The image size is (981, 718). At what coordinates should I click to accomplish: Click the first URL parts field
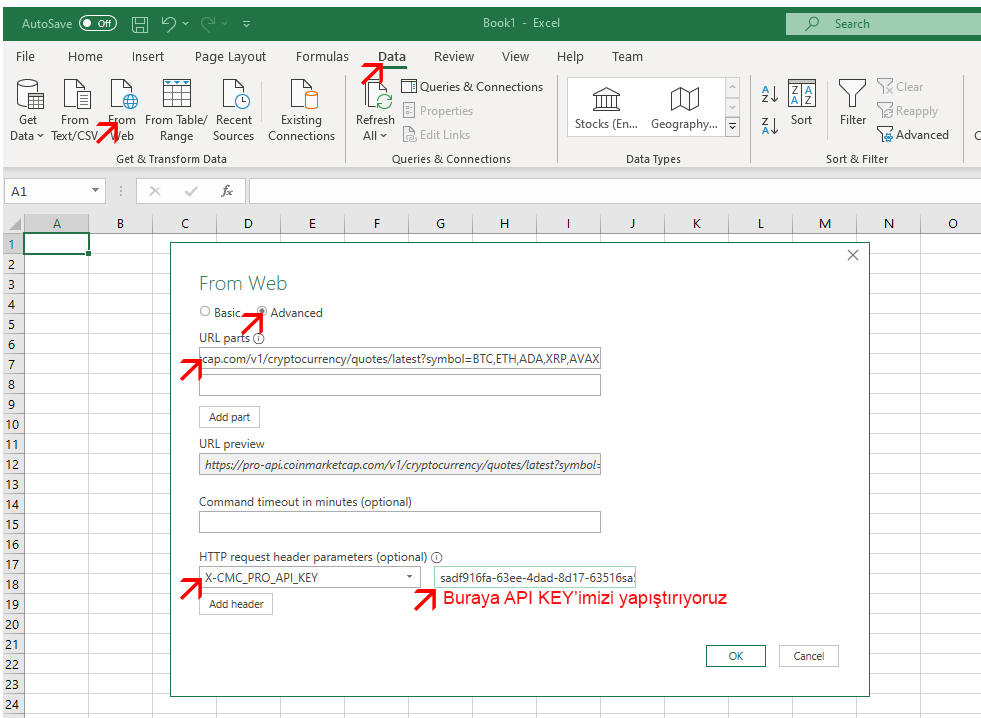400,358
